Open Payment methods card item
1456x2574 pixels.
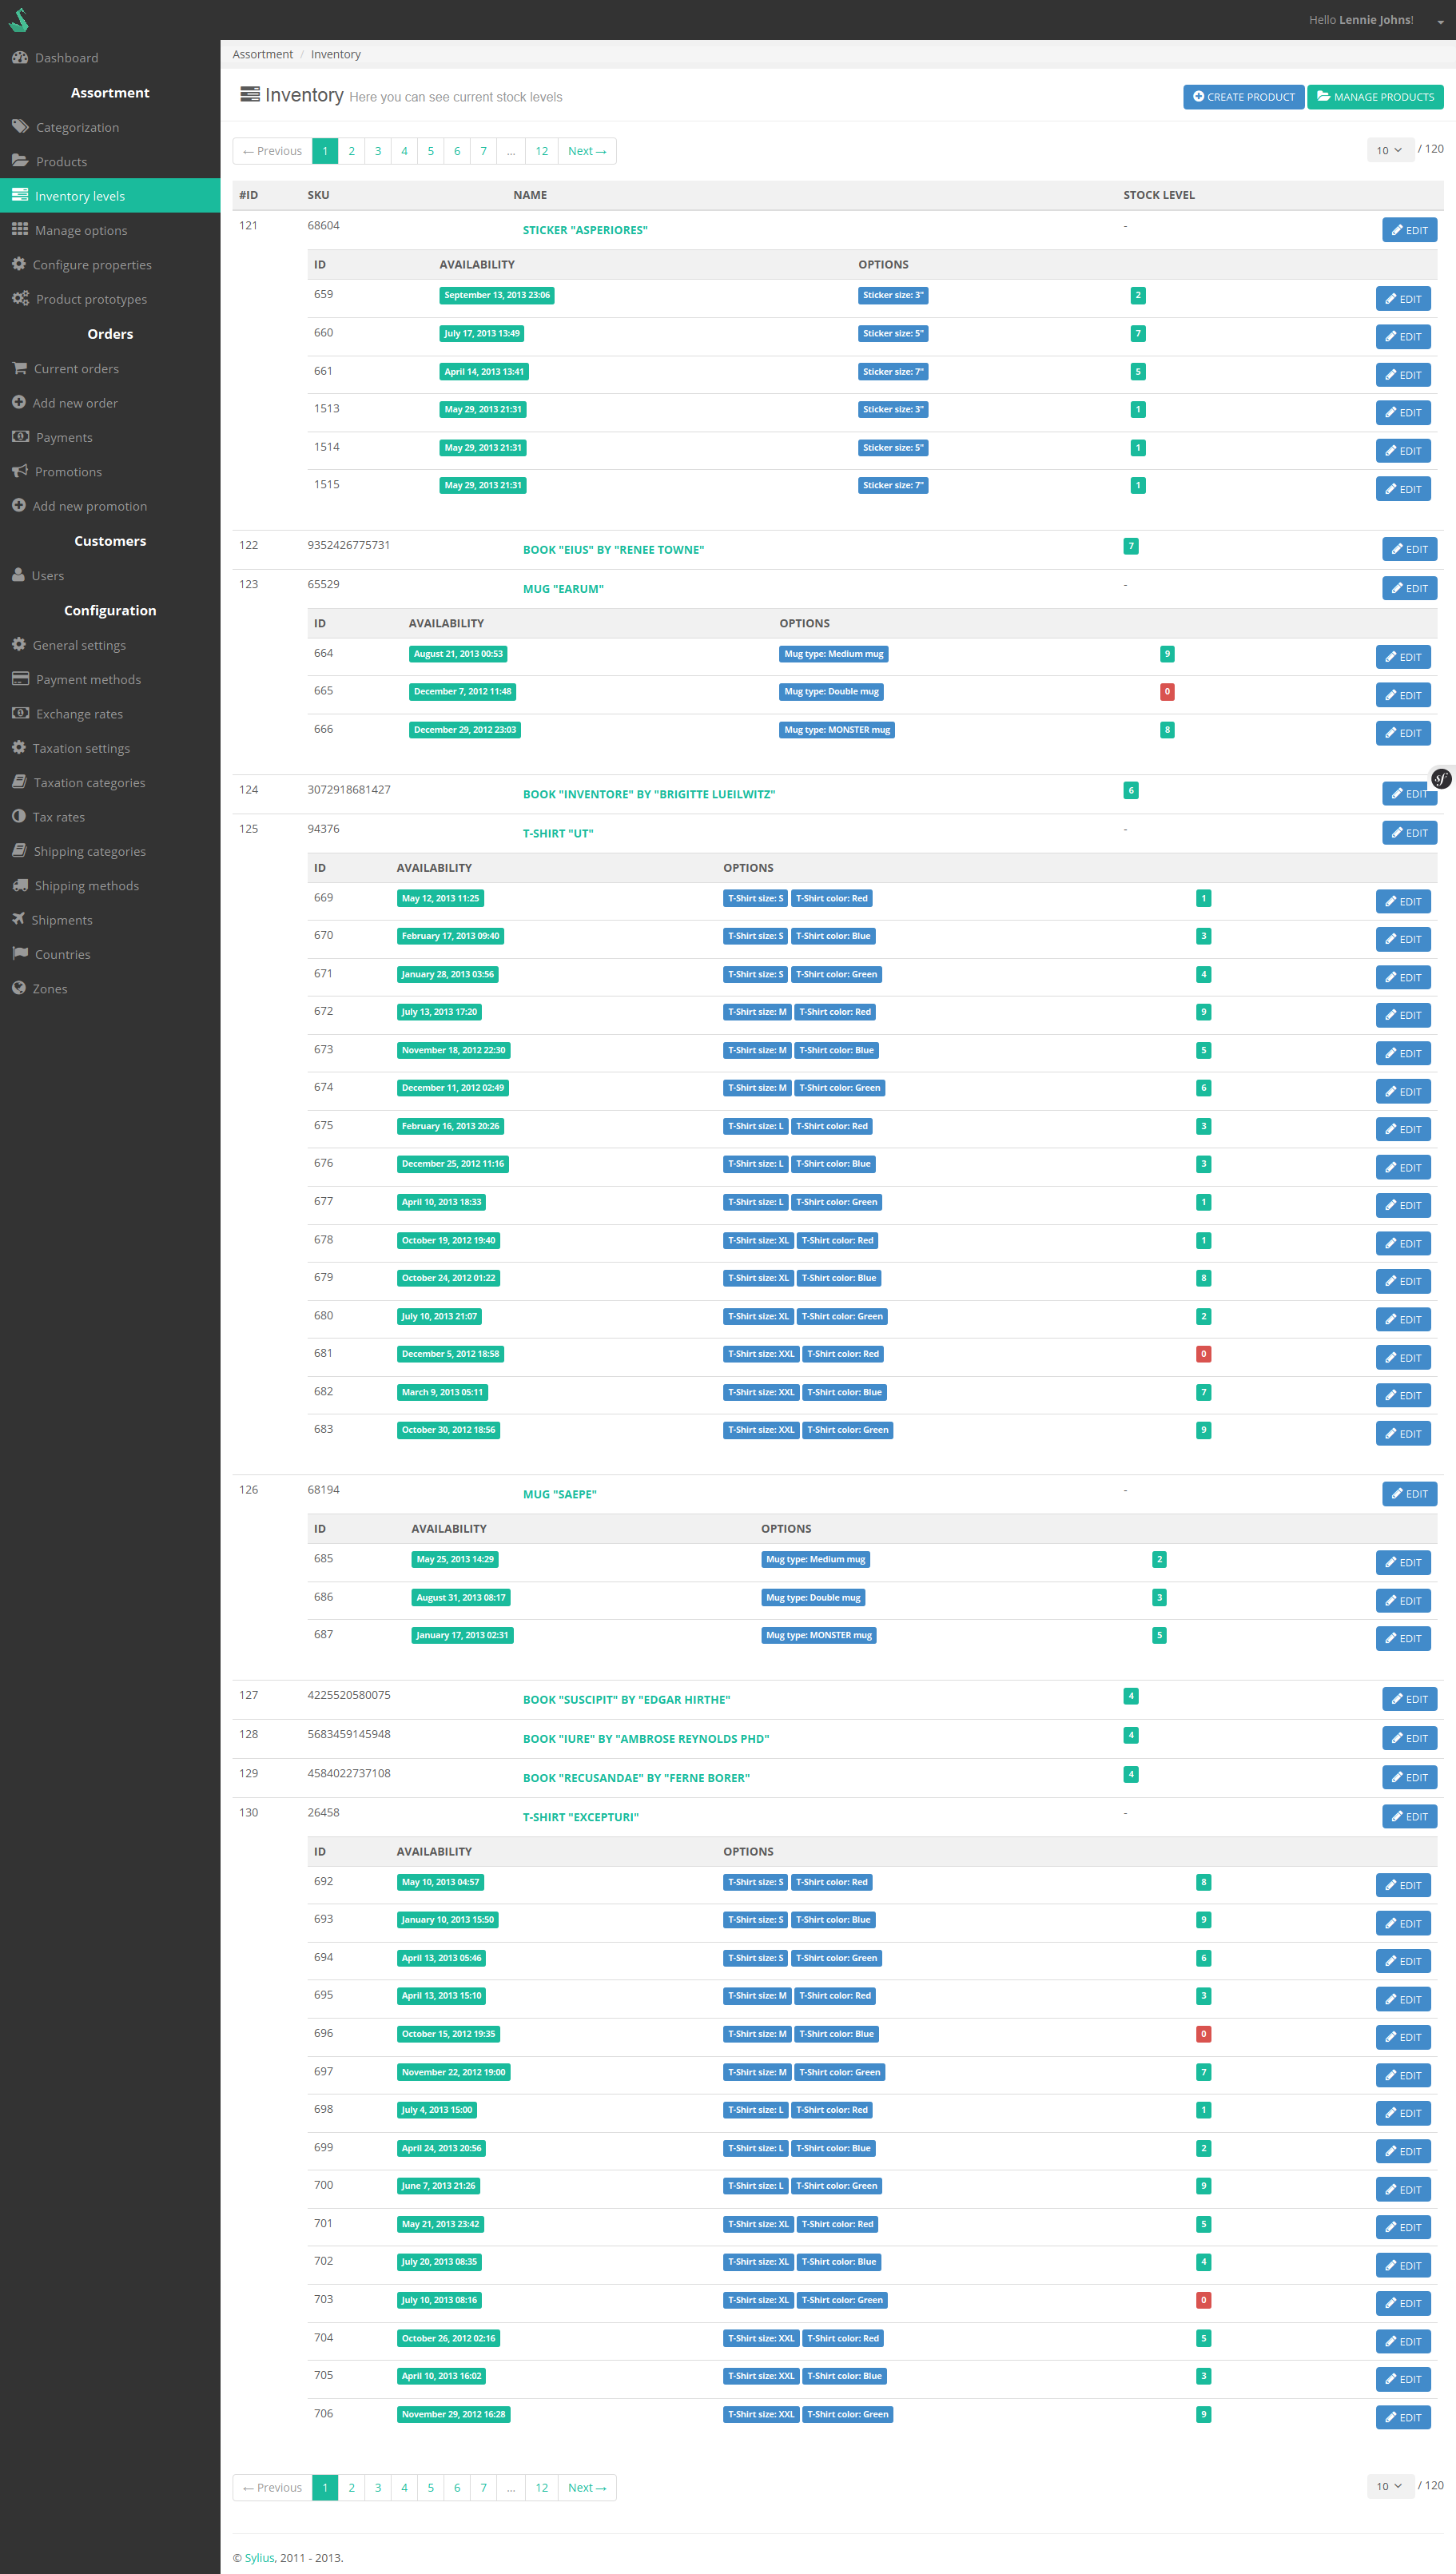pos(110,679)
